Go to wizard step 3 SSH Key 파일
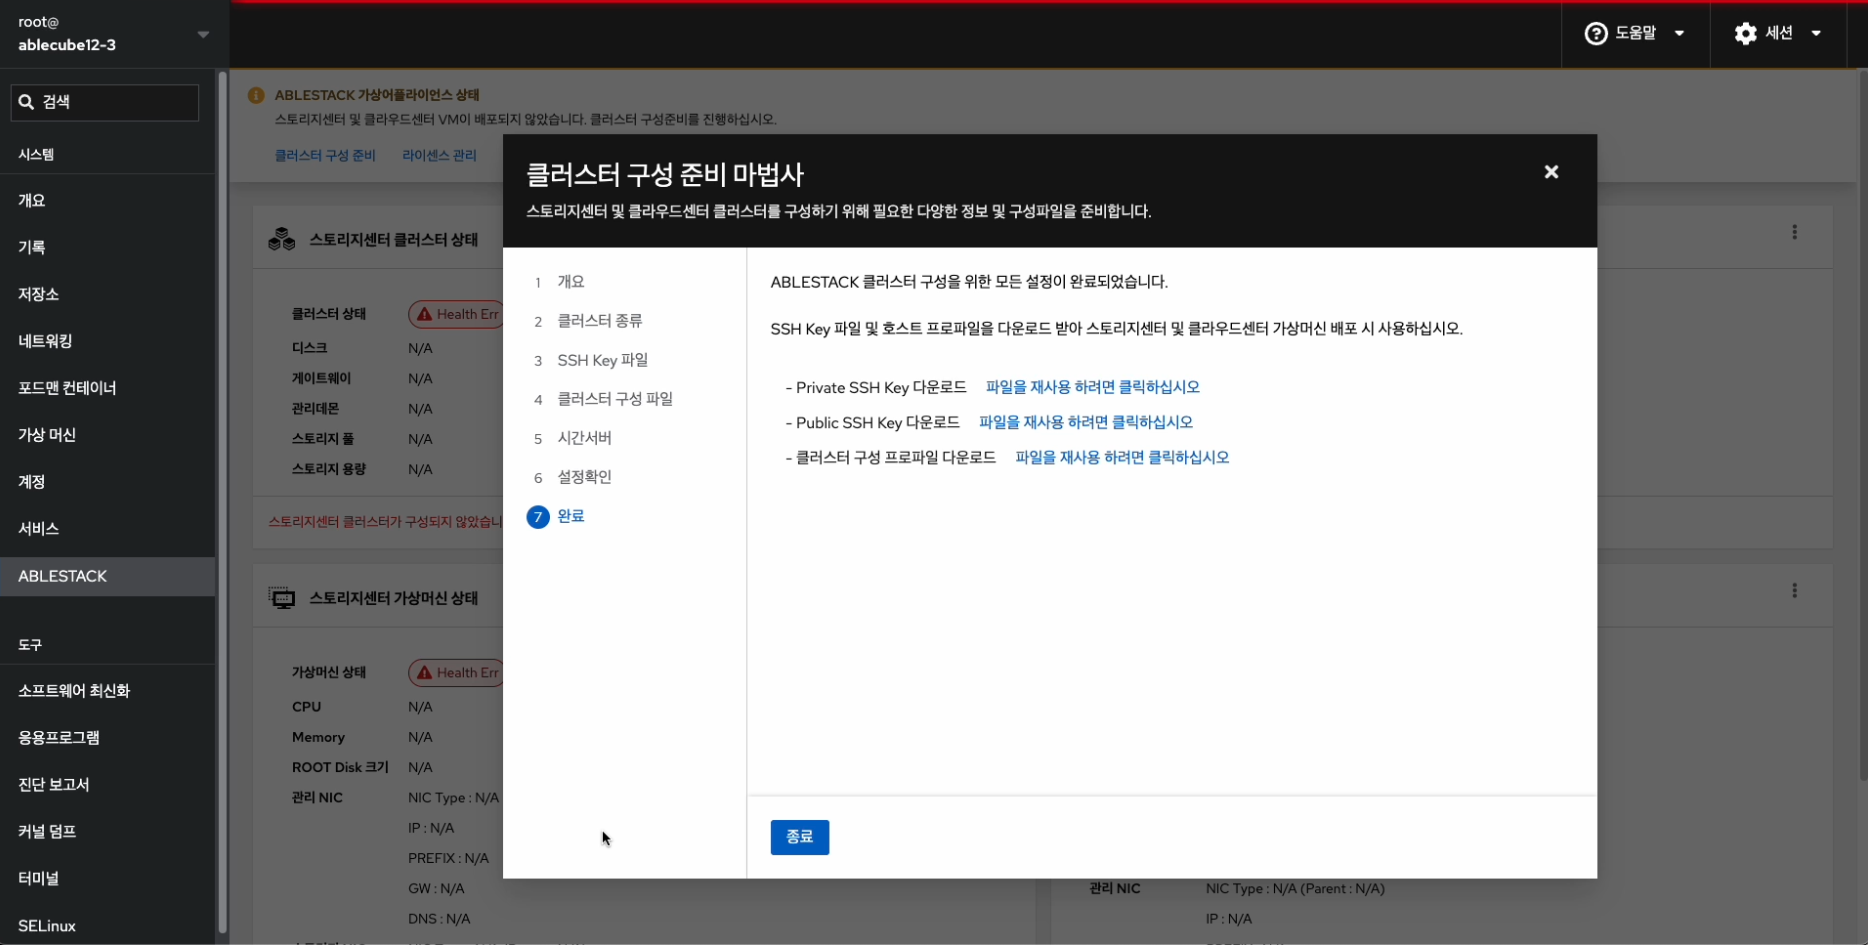This screenshot has width=1868, height=945. click(602, 360)
